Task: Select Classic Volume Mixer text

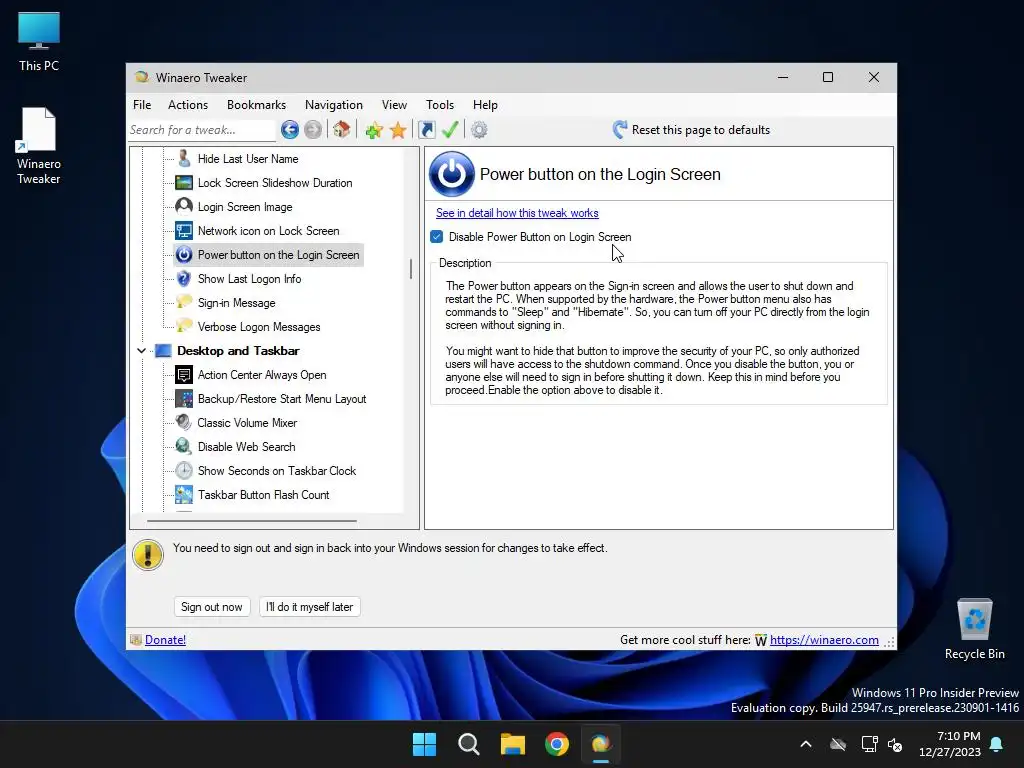Action: (248, 423)
